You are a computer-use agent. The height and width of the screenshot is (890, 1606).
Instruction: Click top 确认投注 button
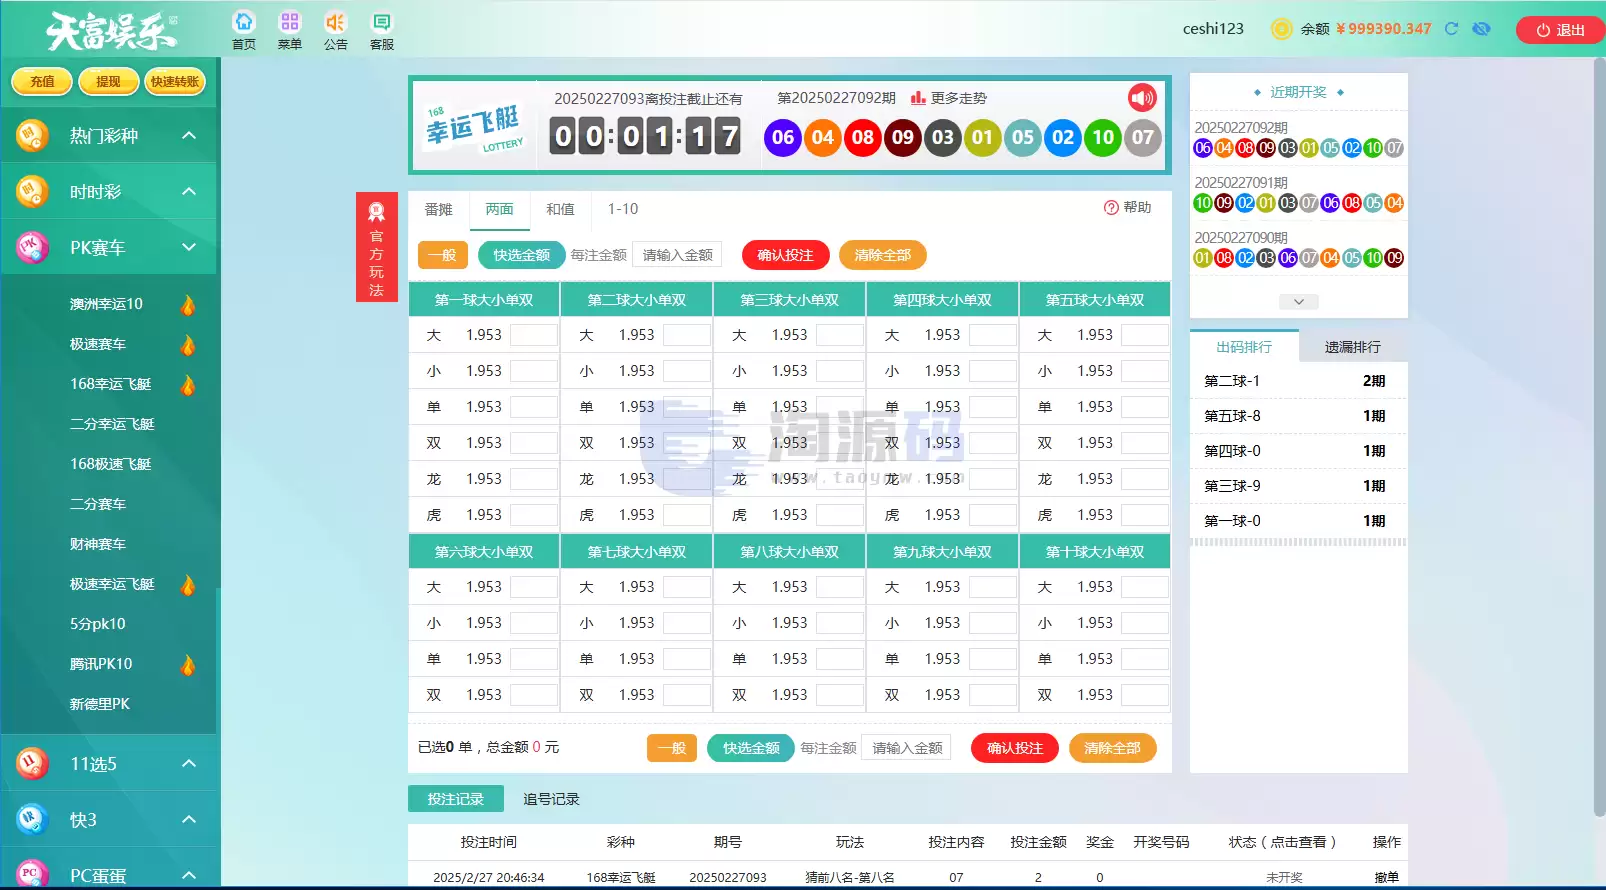pyautogui.click(x=786, y=255)
